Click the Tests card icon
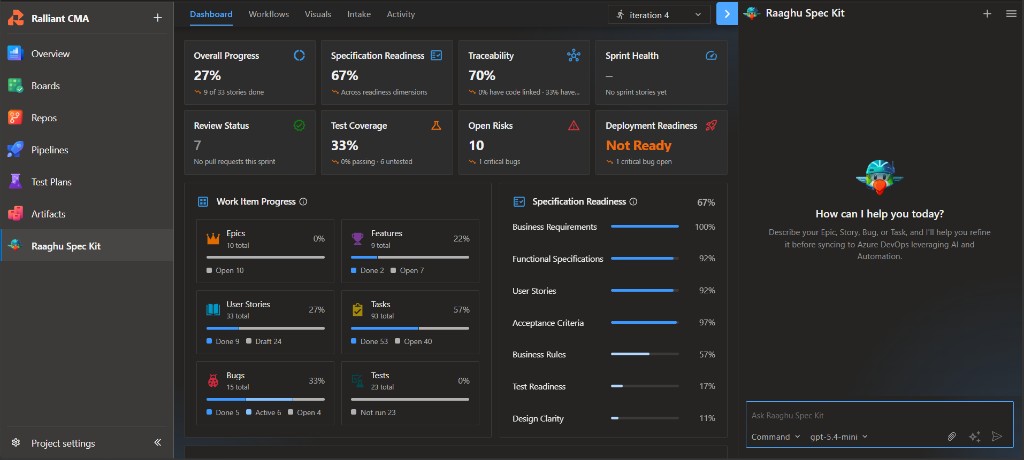The height and width of the screenshot is (460, 1024). click(x=357, y=380)
